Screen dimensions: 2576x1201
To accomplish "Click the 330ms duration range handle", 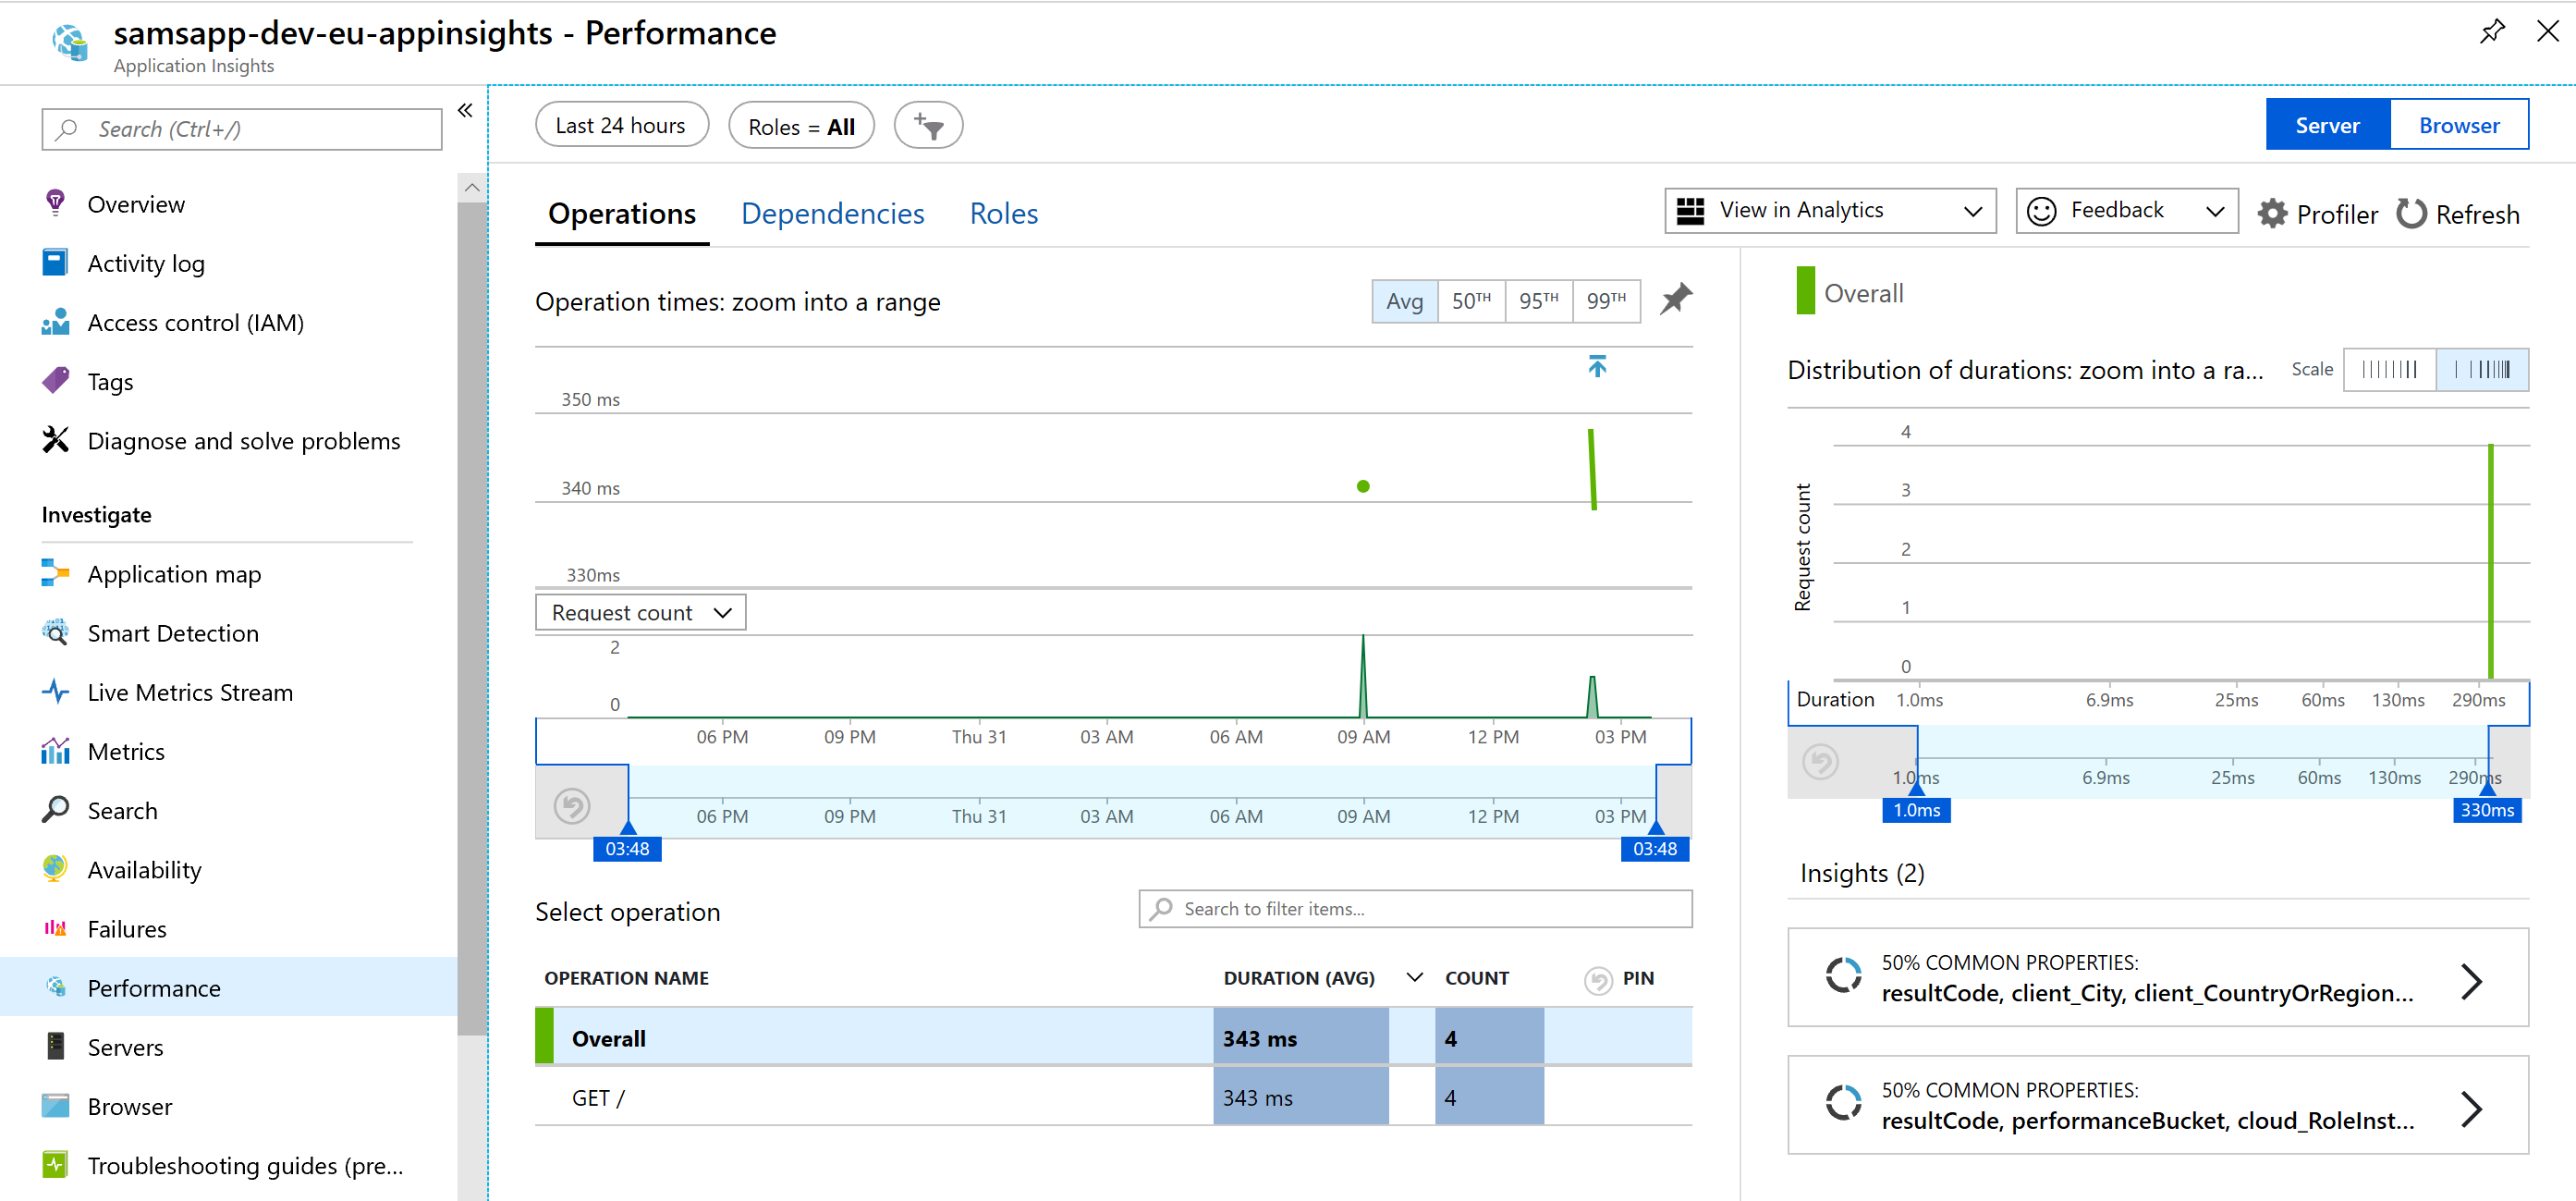I will click(x=2486, y=808).
